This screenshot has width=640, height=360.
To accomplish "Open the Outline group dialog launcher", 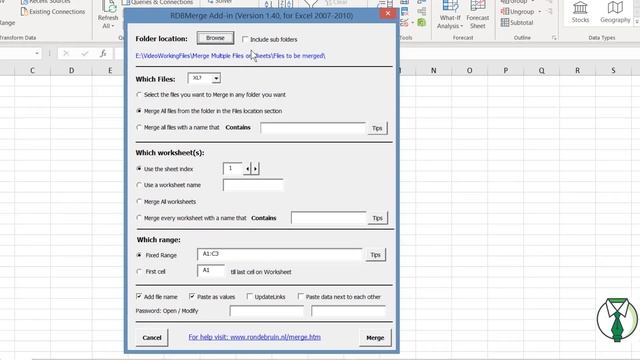I will pyautogui.click(x=554, y=38).
